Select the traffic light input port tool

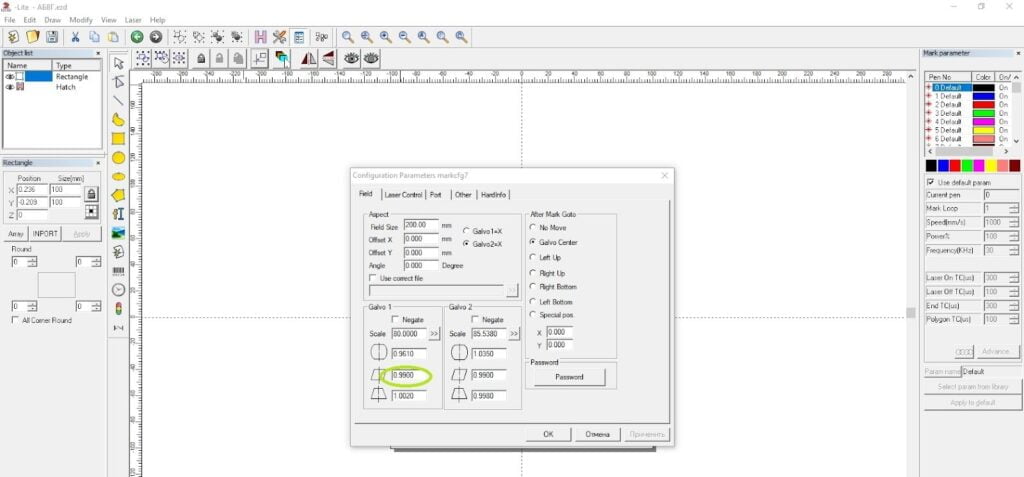[x=118, y=308]
